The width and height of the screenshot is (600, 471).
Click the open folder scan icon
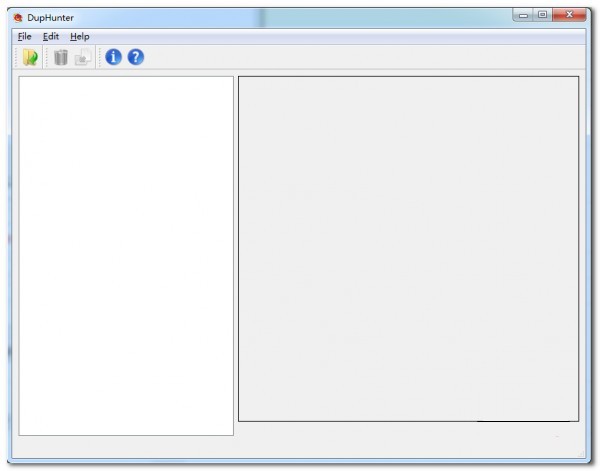[30, 58]
